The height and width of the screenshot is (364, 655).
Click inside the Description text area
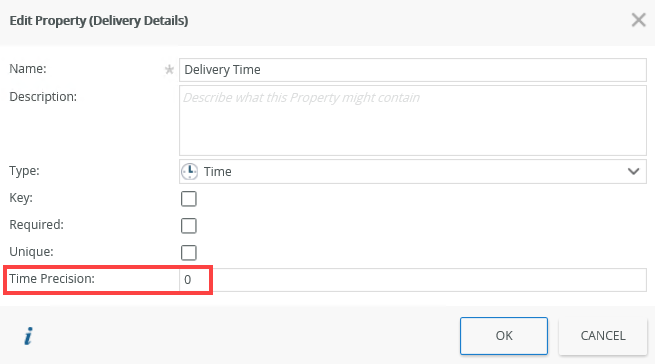point(413,120)
